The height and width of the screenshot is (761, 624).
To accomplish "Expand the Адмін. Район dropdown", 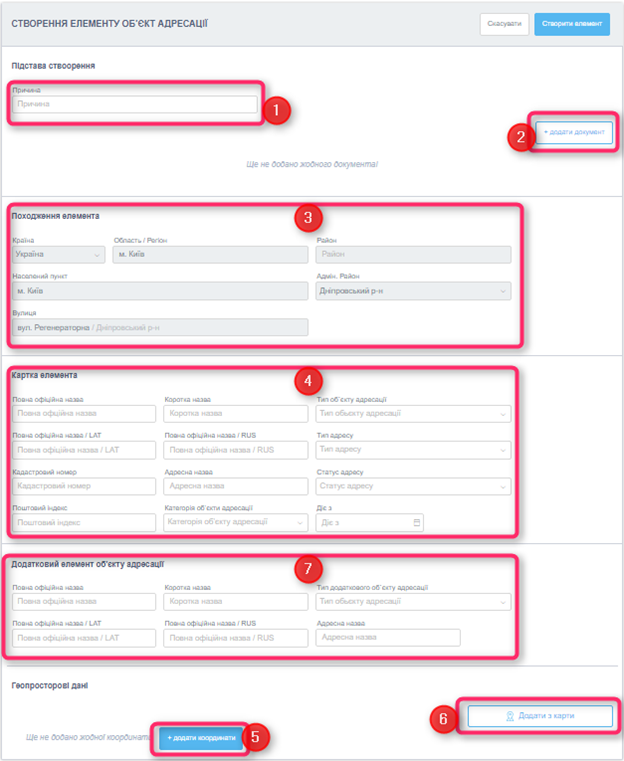I will pos(412,291).
